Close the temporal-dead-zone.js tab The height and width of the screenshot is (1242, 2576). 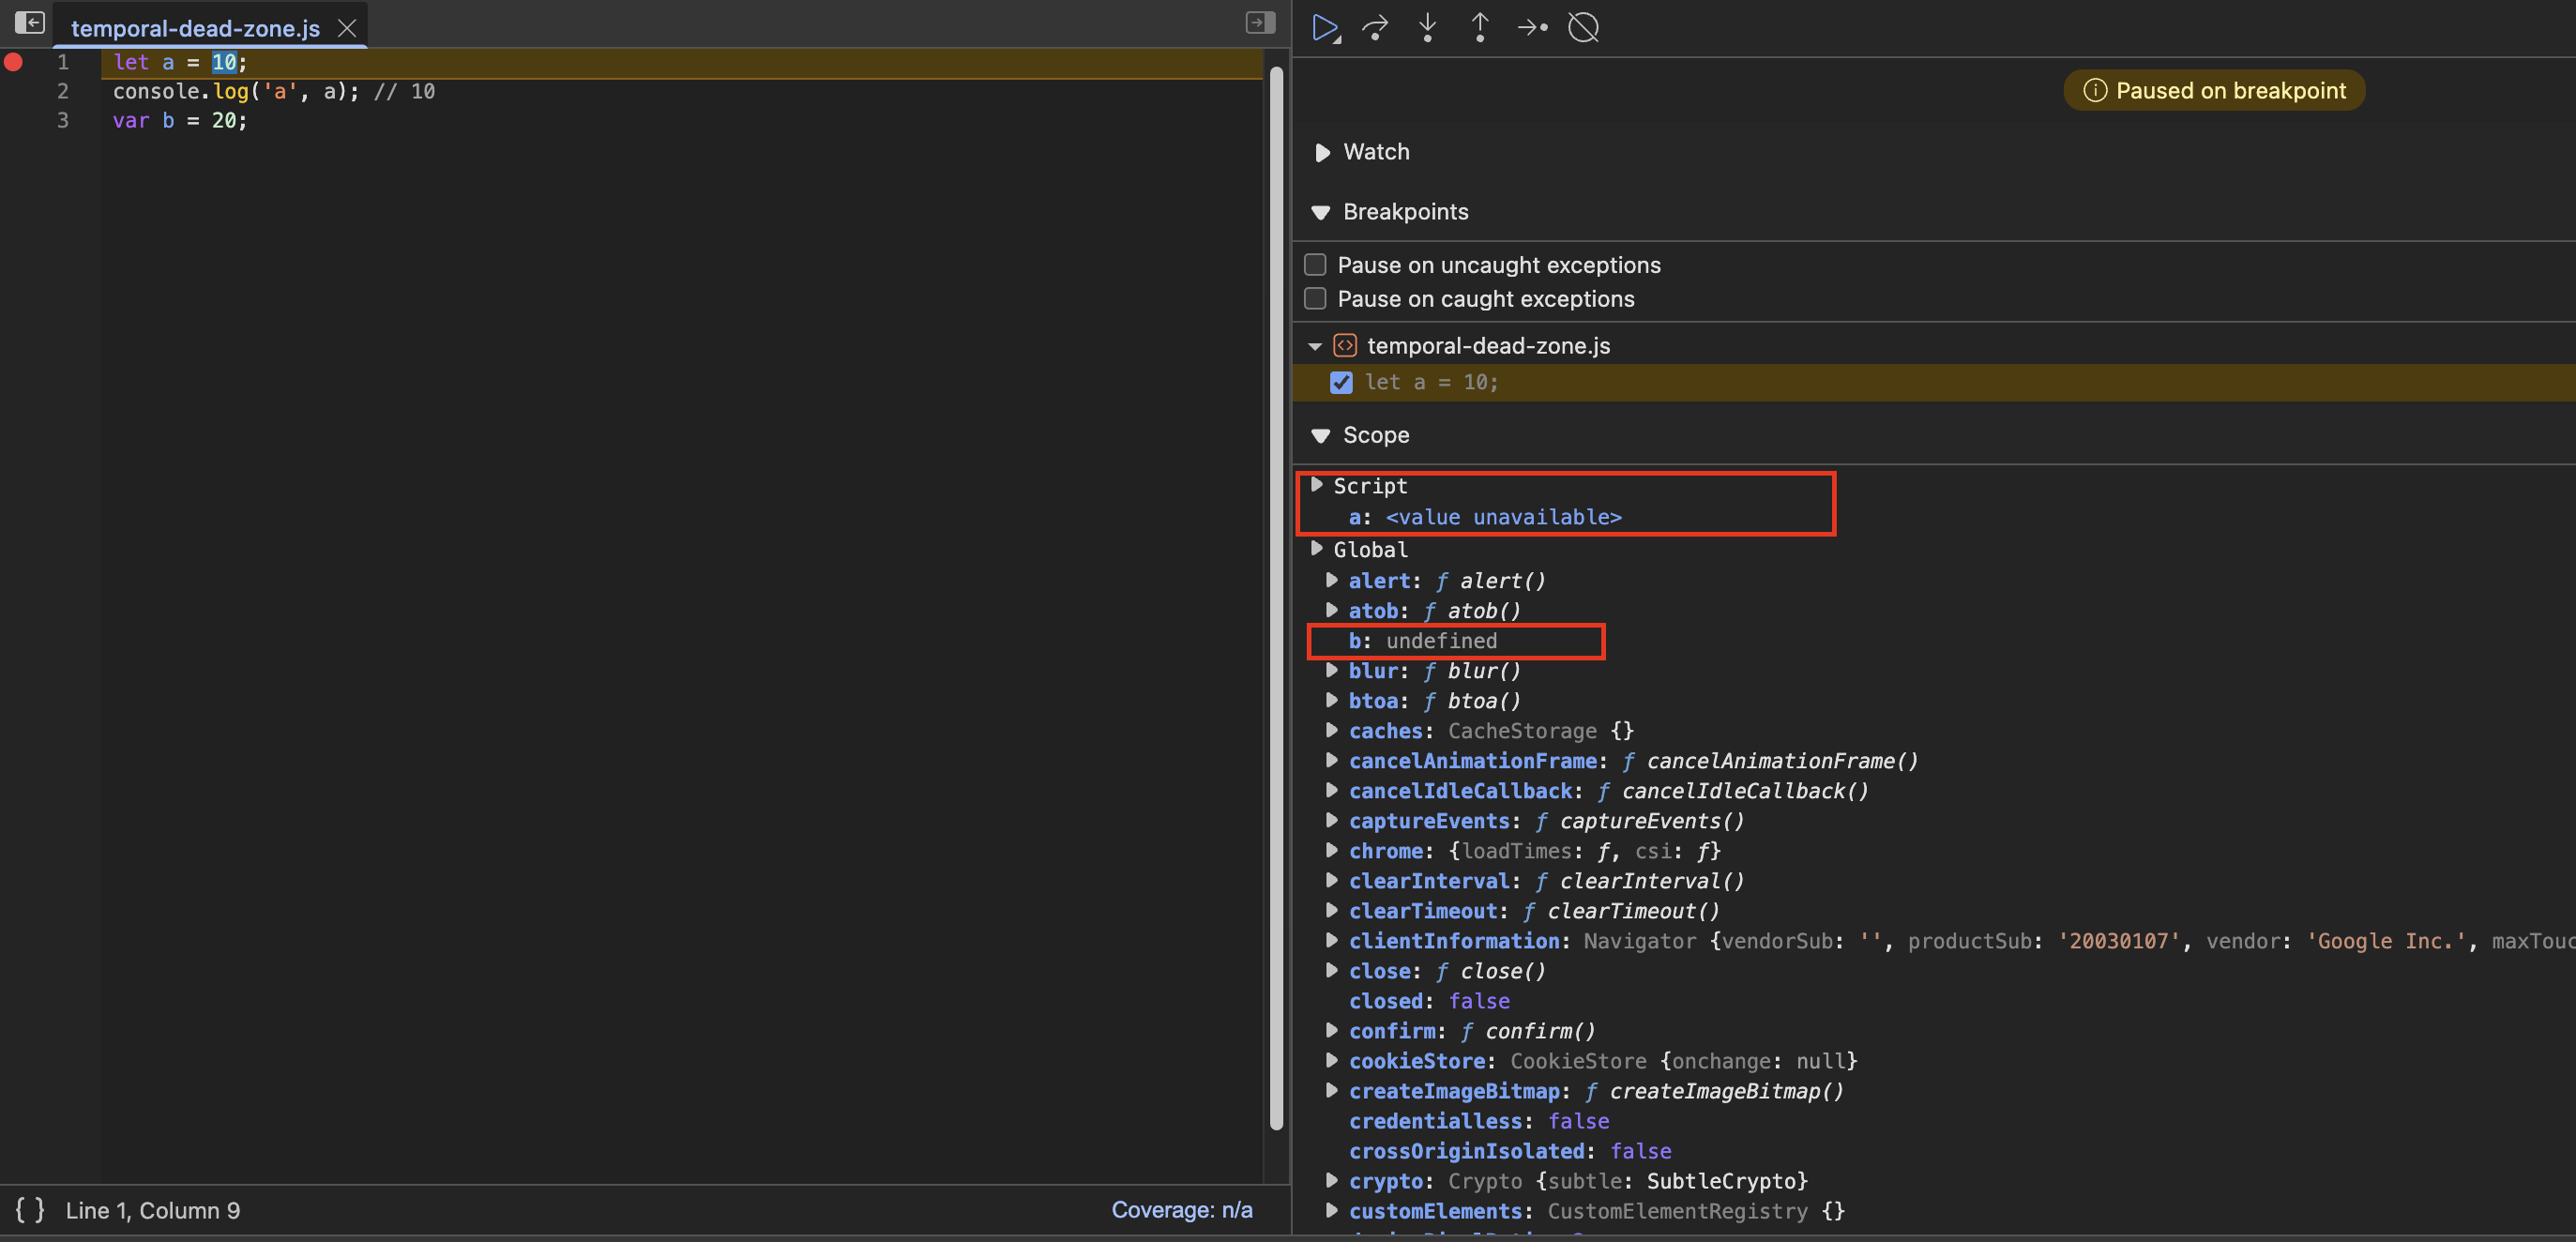[x=347, y=28]
